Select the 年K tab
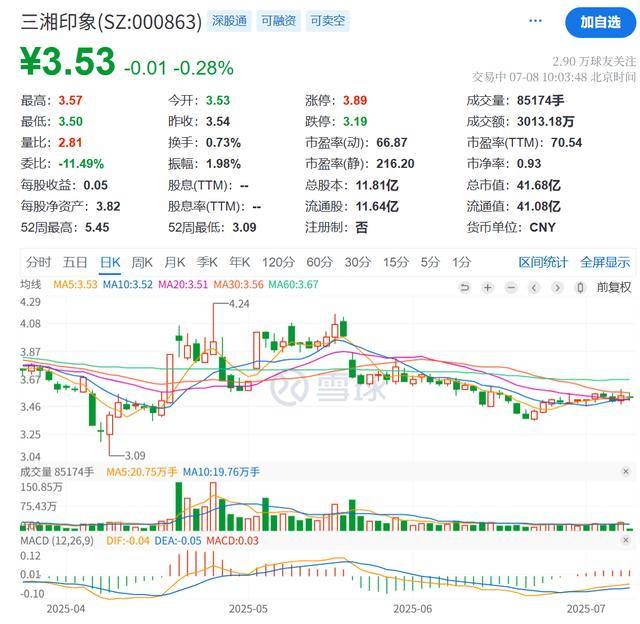The image size is (640, 624). click(x=240, y=262)
